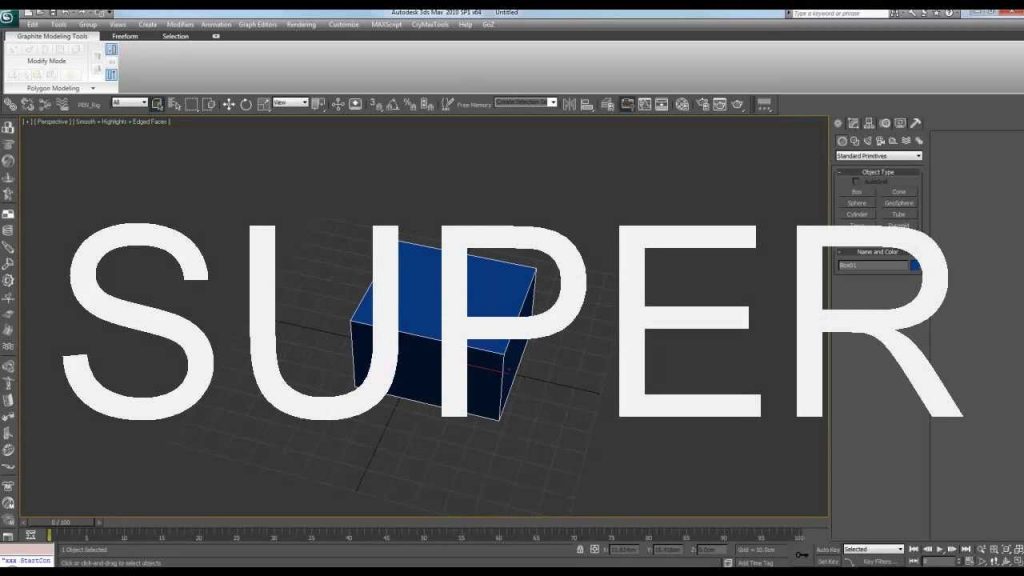Click the object color swatch beside Box01

916,265
